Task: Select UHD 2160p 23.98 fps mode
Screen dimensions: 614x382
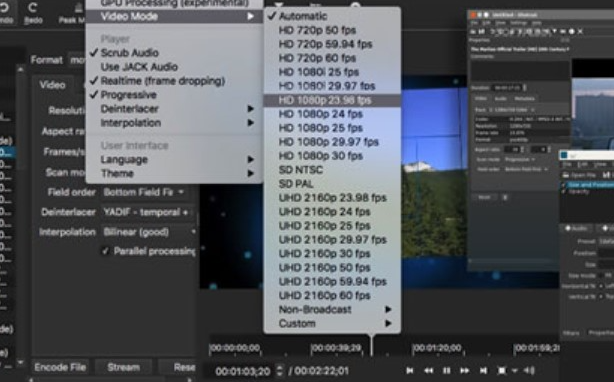Action: (332, 198)
